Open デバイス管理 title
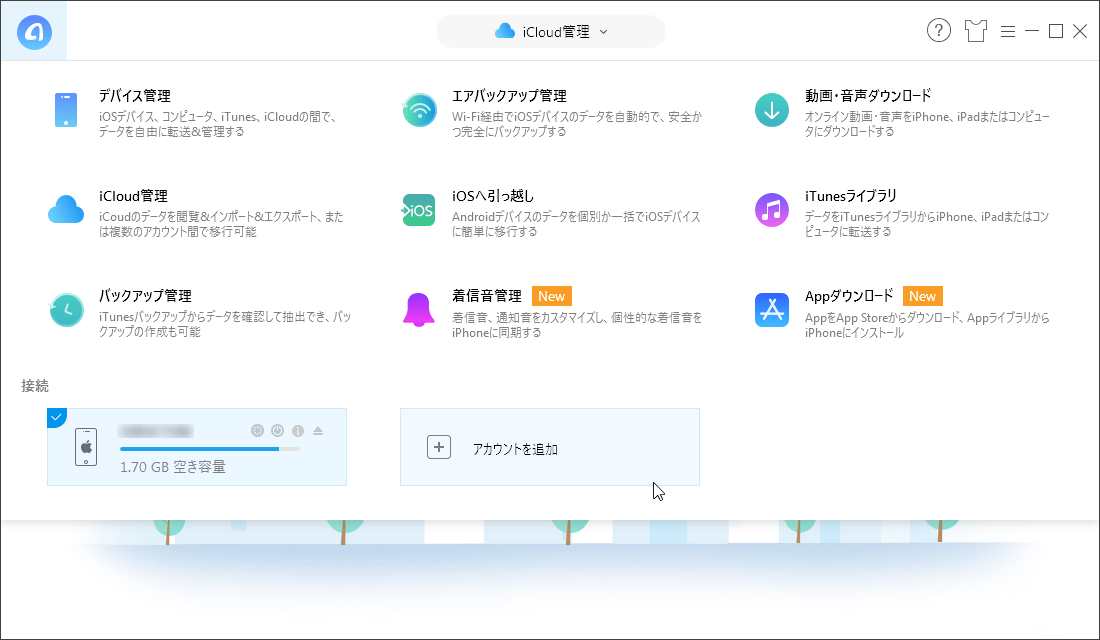The width and height of the screenshot is (1100, 640). point(135,95)
